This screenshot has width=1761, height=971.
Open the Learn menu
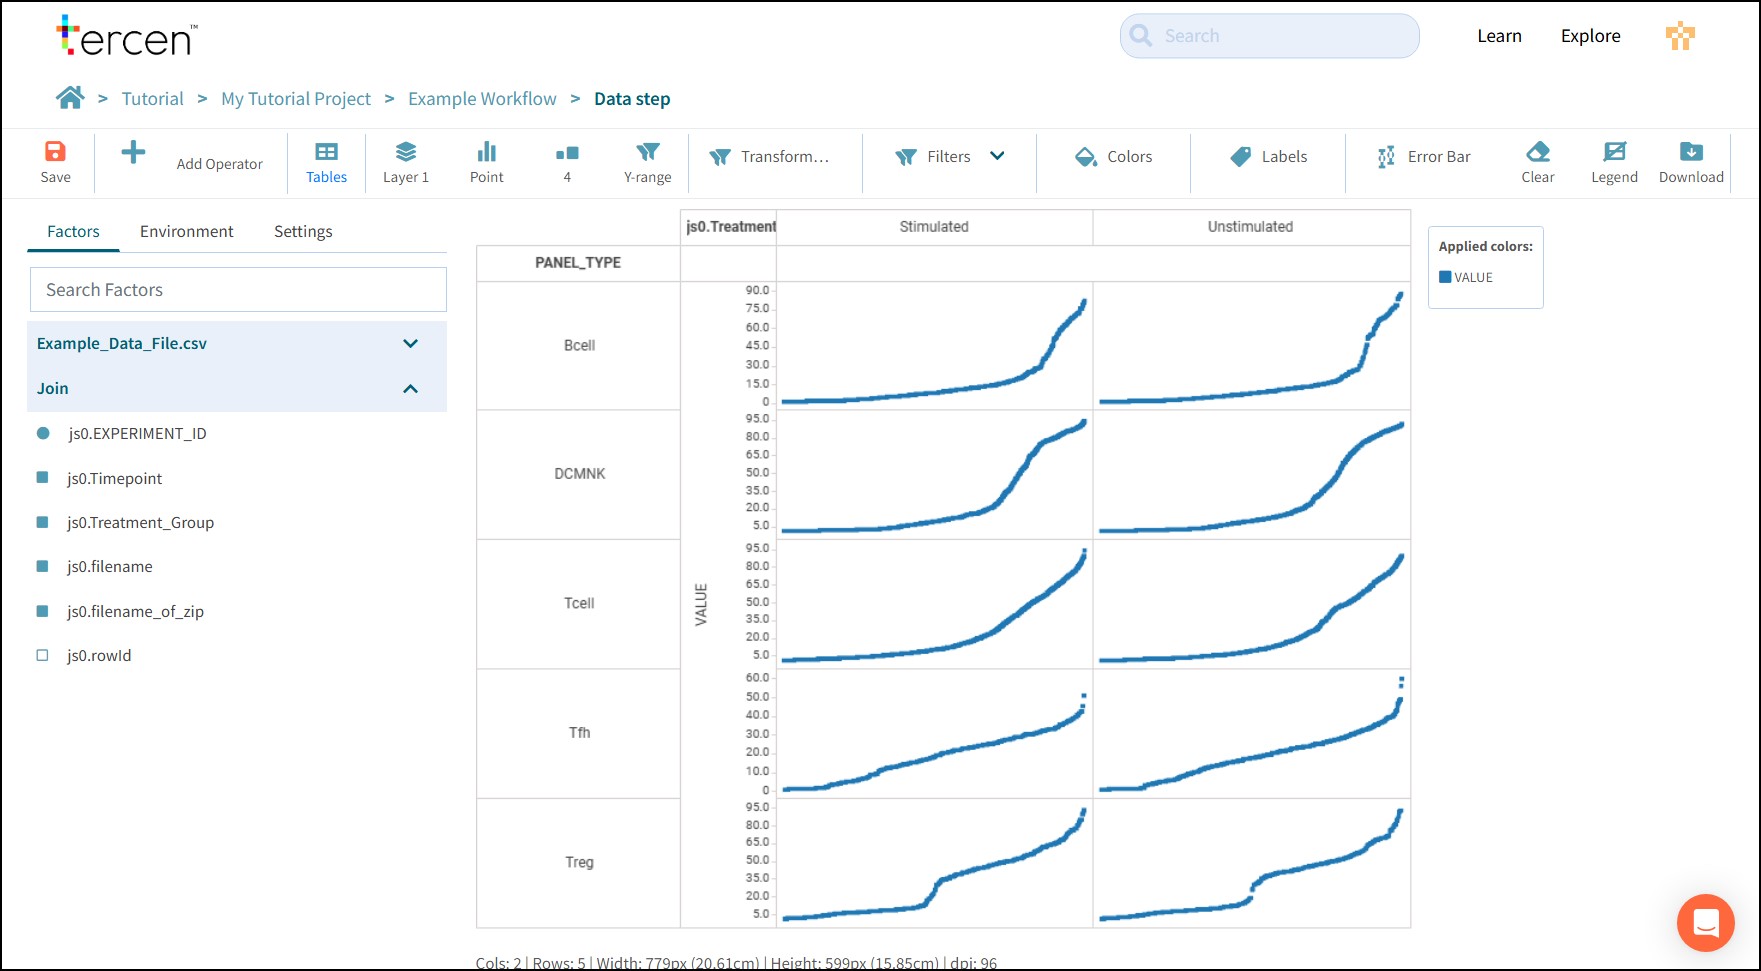pos(1499,36)
